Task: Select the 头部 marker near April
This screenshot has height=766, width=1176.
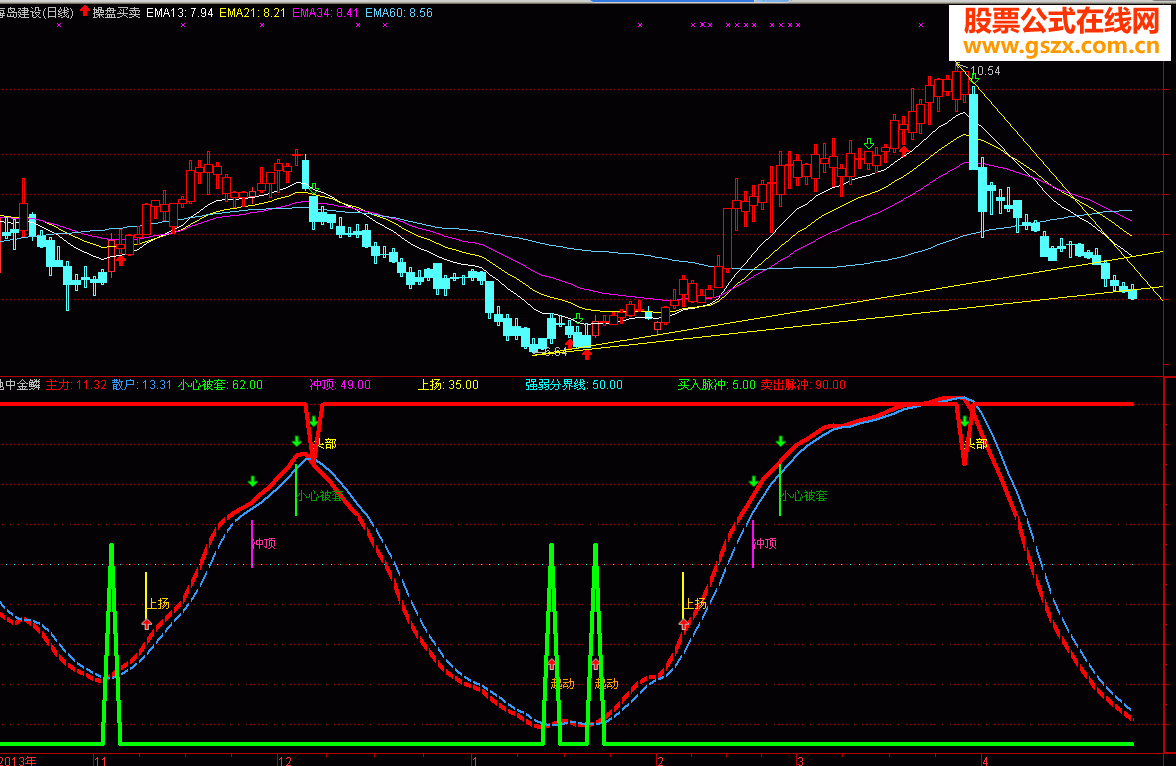Action: [x=974, y=444]
